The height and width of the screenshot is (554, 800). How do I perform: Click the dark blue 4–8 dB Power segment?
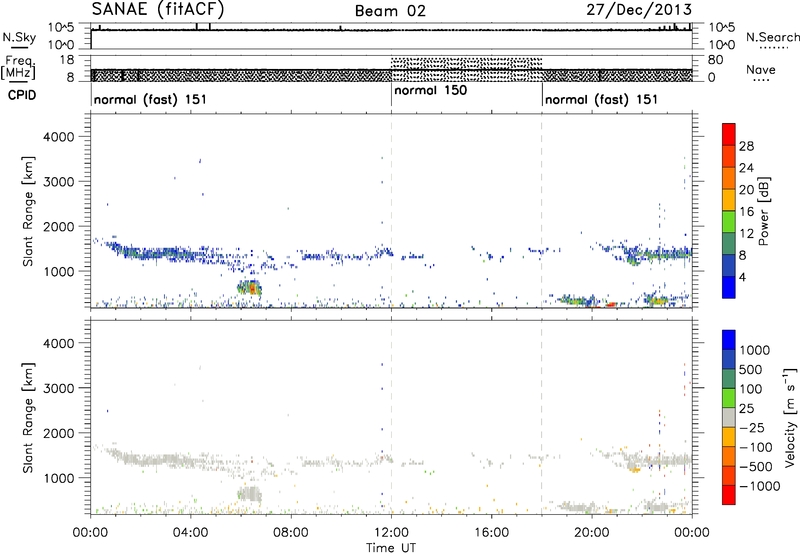click(x=729, y=265)
